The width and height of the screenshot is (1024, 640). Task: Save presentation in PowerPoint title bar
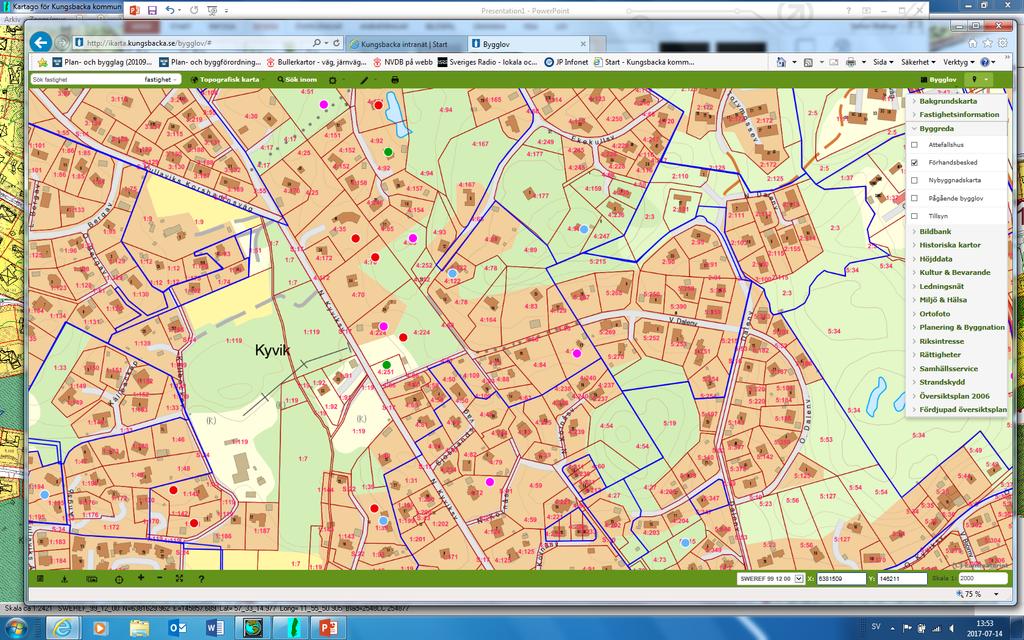pos(152,10)
